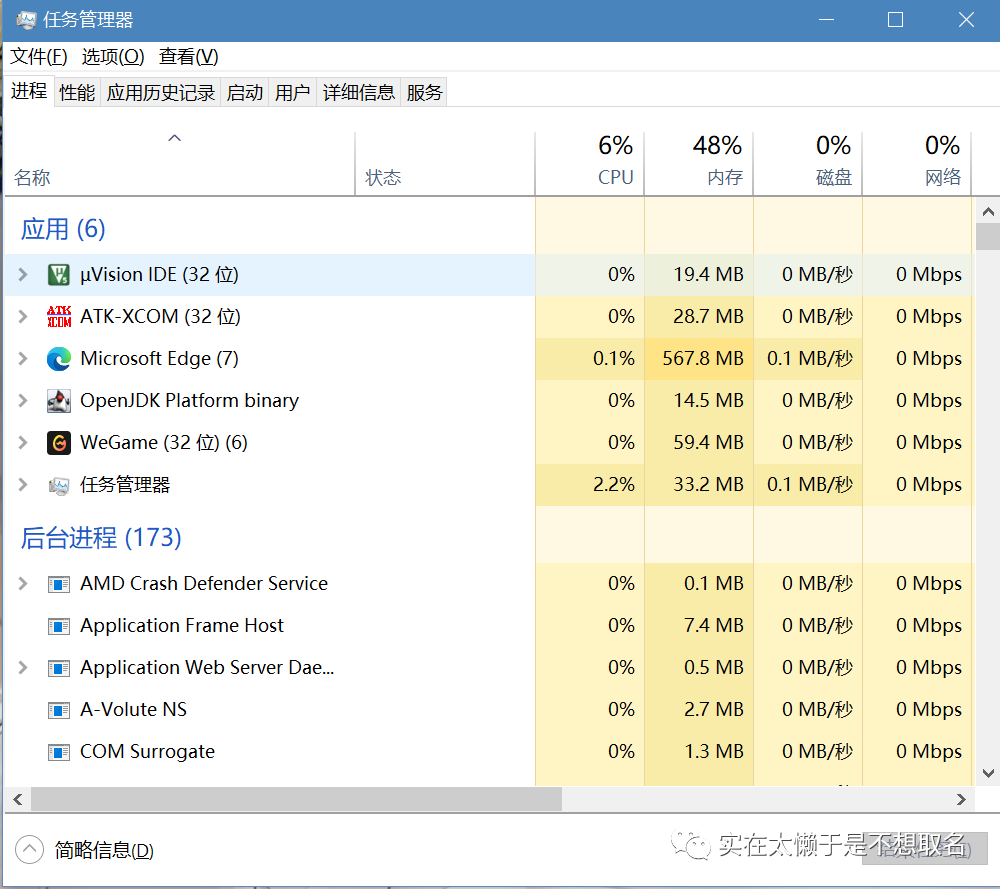Viewport: 1000px width, 889px height.
Task: Open the 启动 tab
Action: click(245, 93)
